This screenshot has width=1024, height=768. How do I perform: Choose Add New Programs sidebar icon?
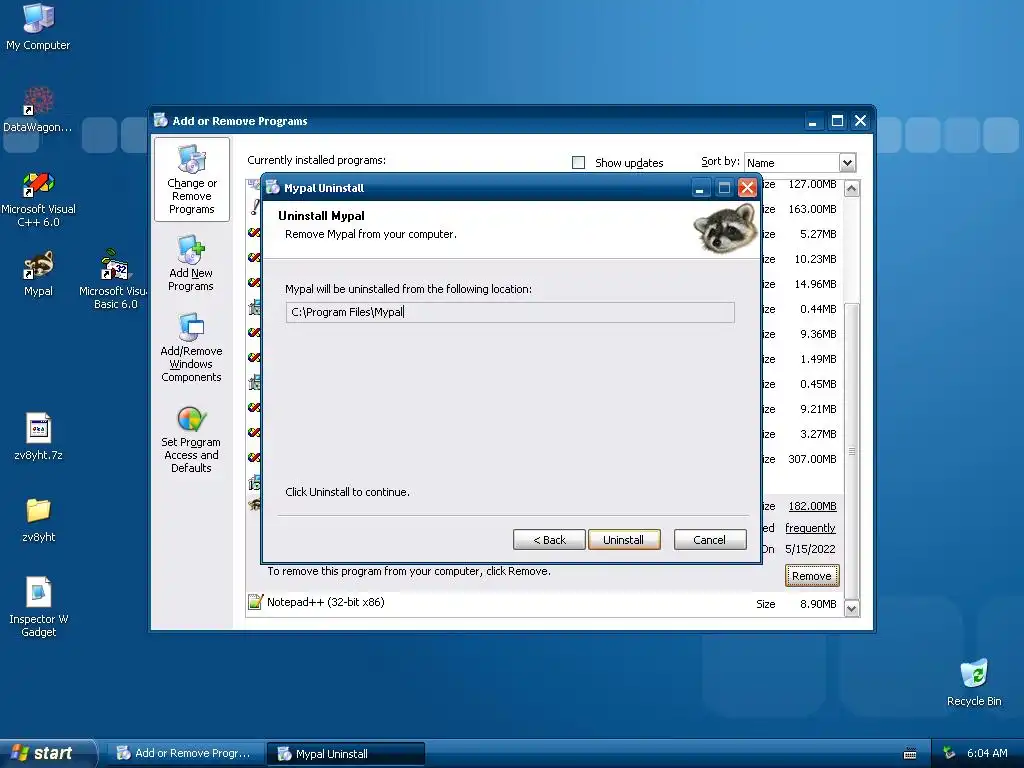point(191,263)
